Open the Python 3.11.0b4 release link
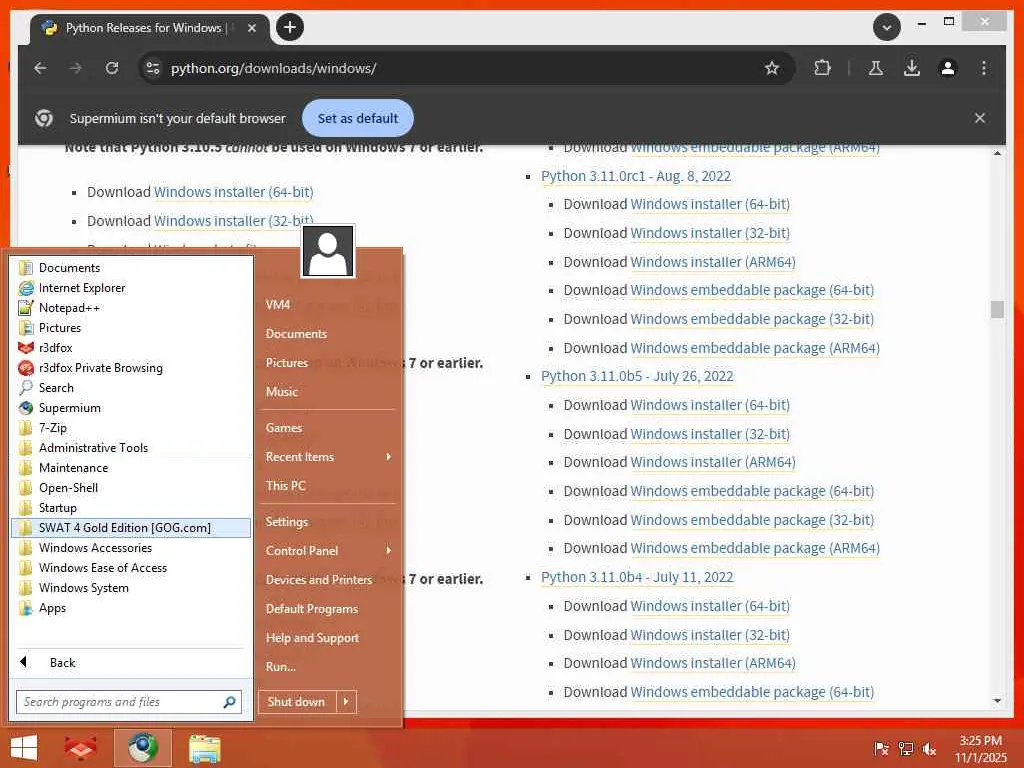 [637, 577]
